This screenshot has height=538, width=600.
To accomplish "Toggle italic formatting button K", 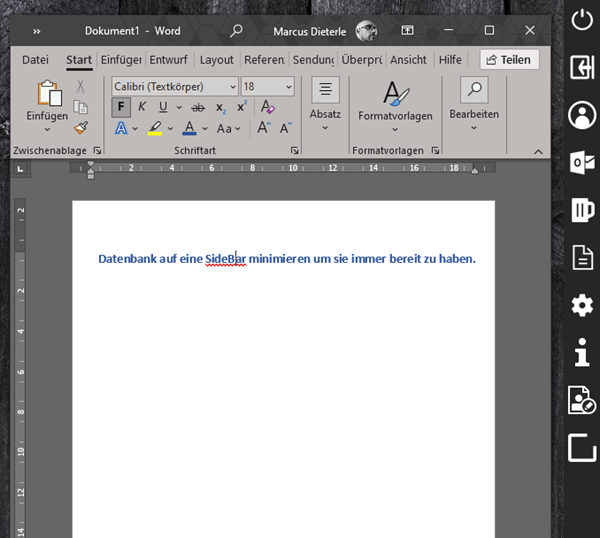I will pos(142,107).
